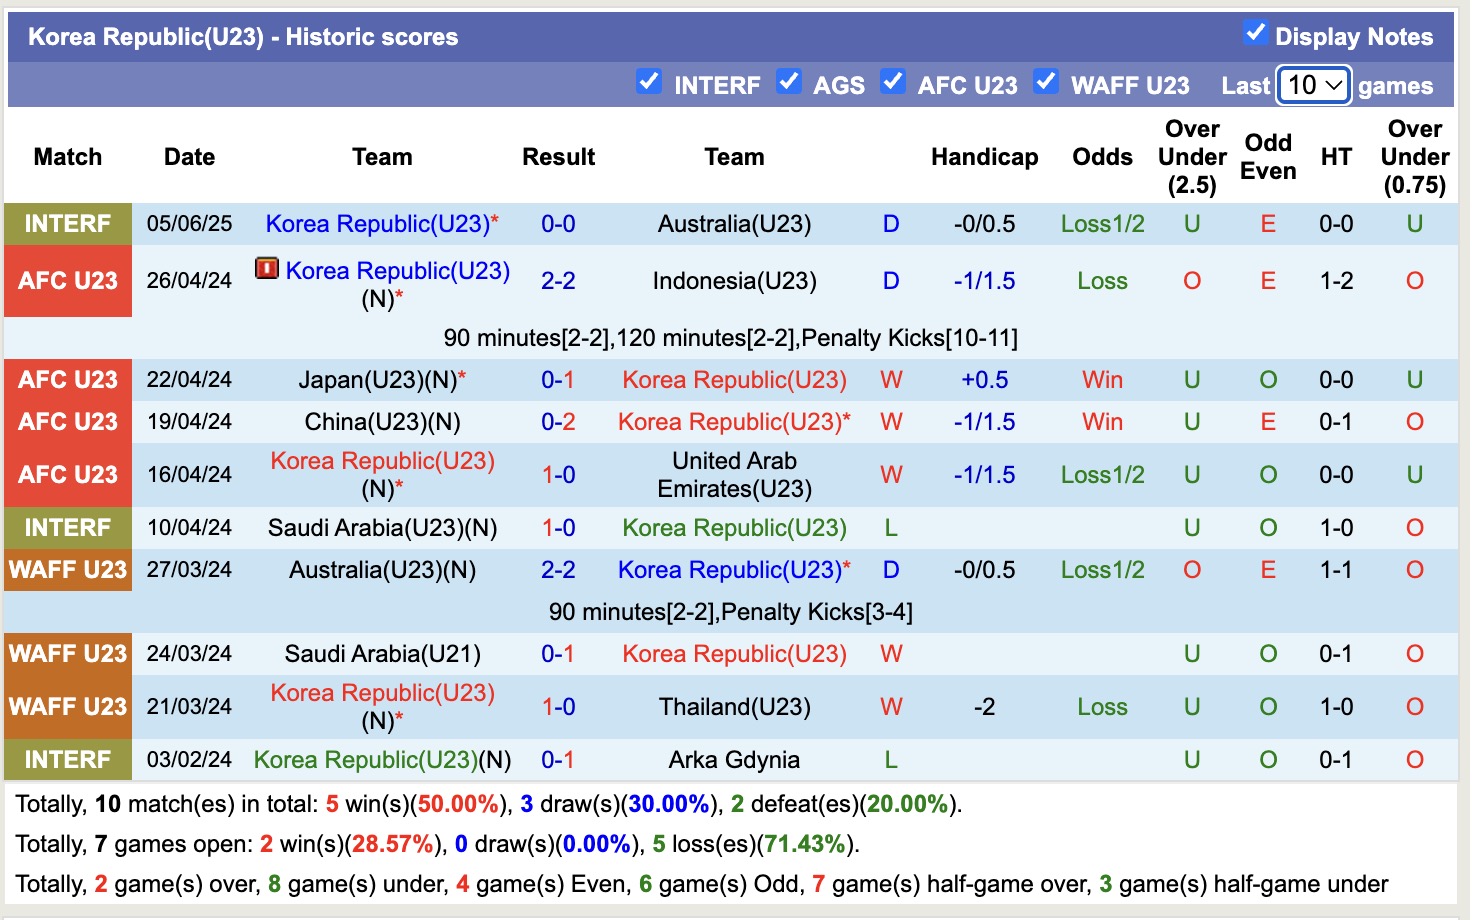Uncheck the AFC U23 filter checkbox

(x=893, y=82)
